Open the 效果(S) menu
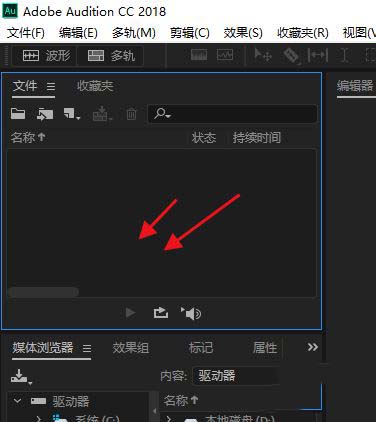 click(x=243, y=33)
